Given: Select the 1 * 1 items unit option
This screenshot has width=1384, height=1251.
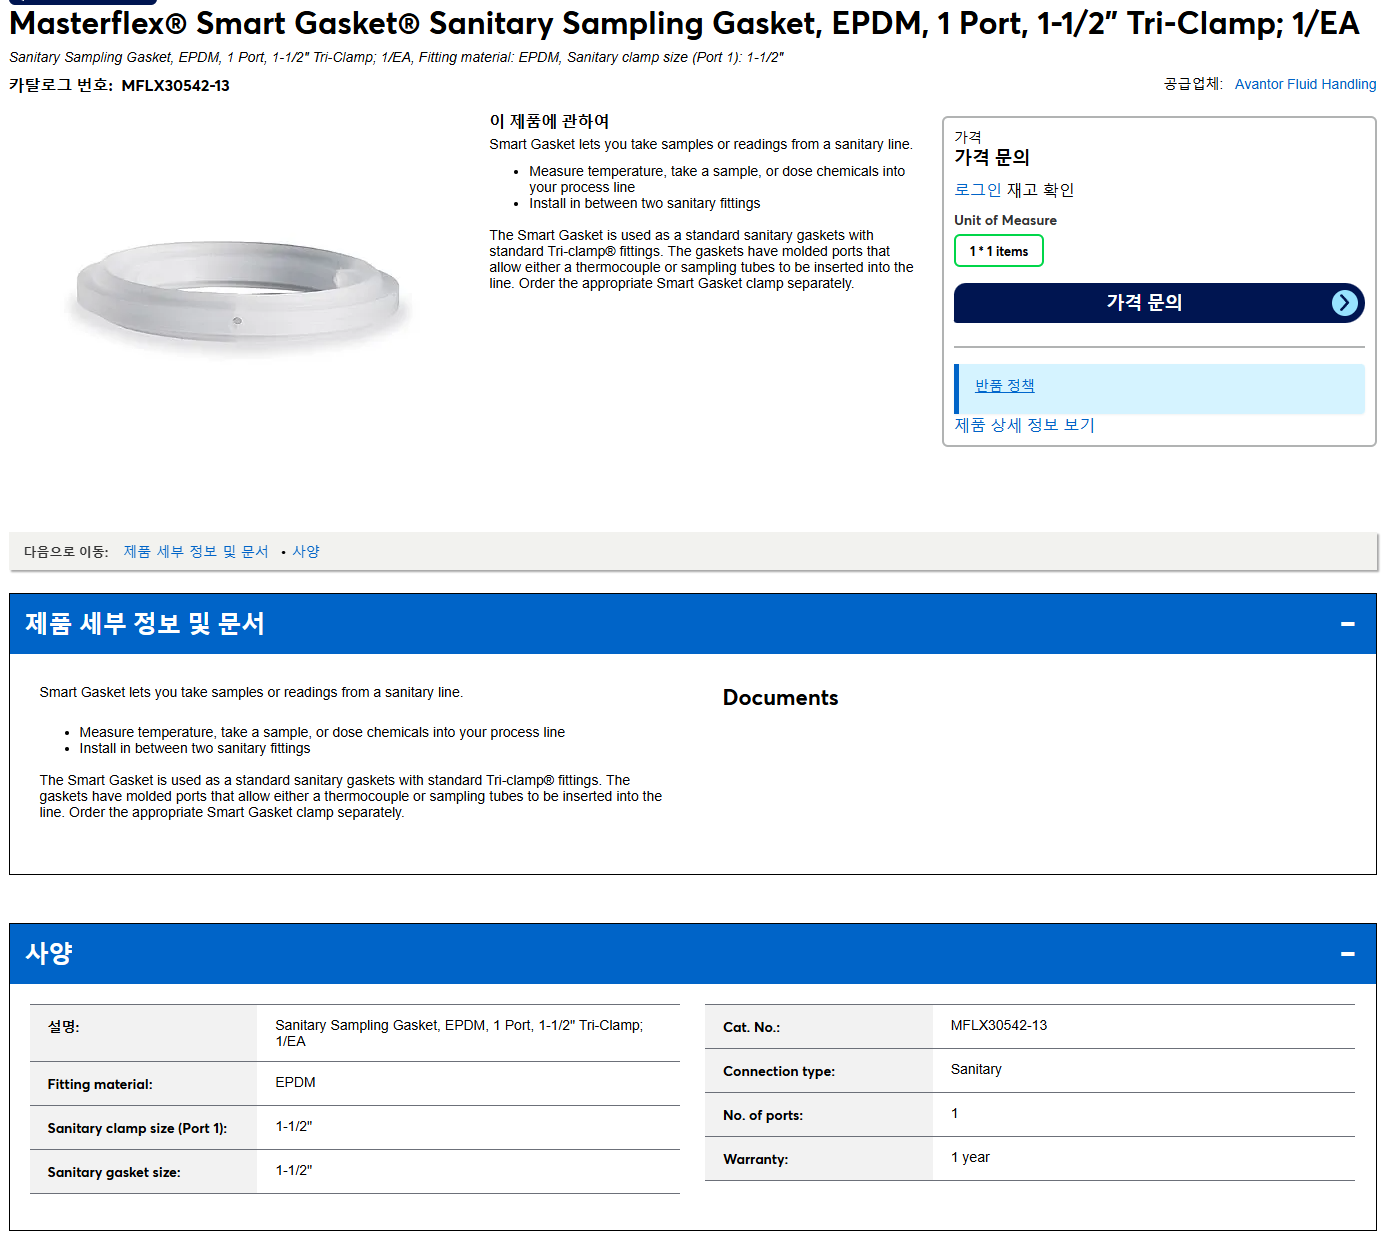Looking at the screenshot, I should click(998, 251).
